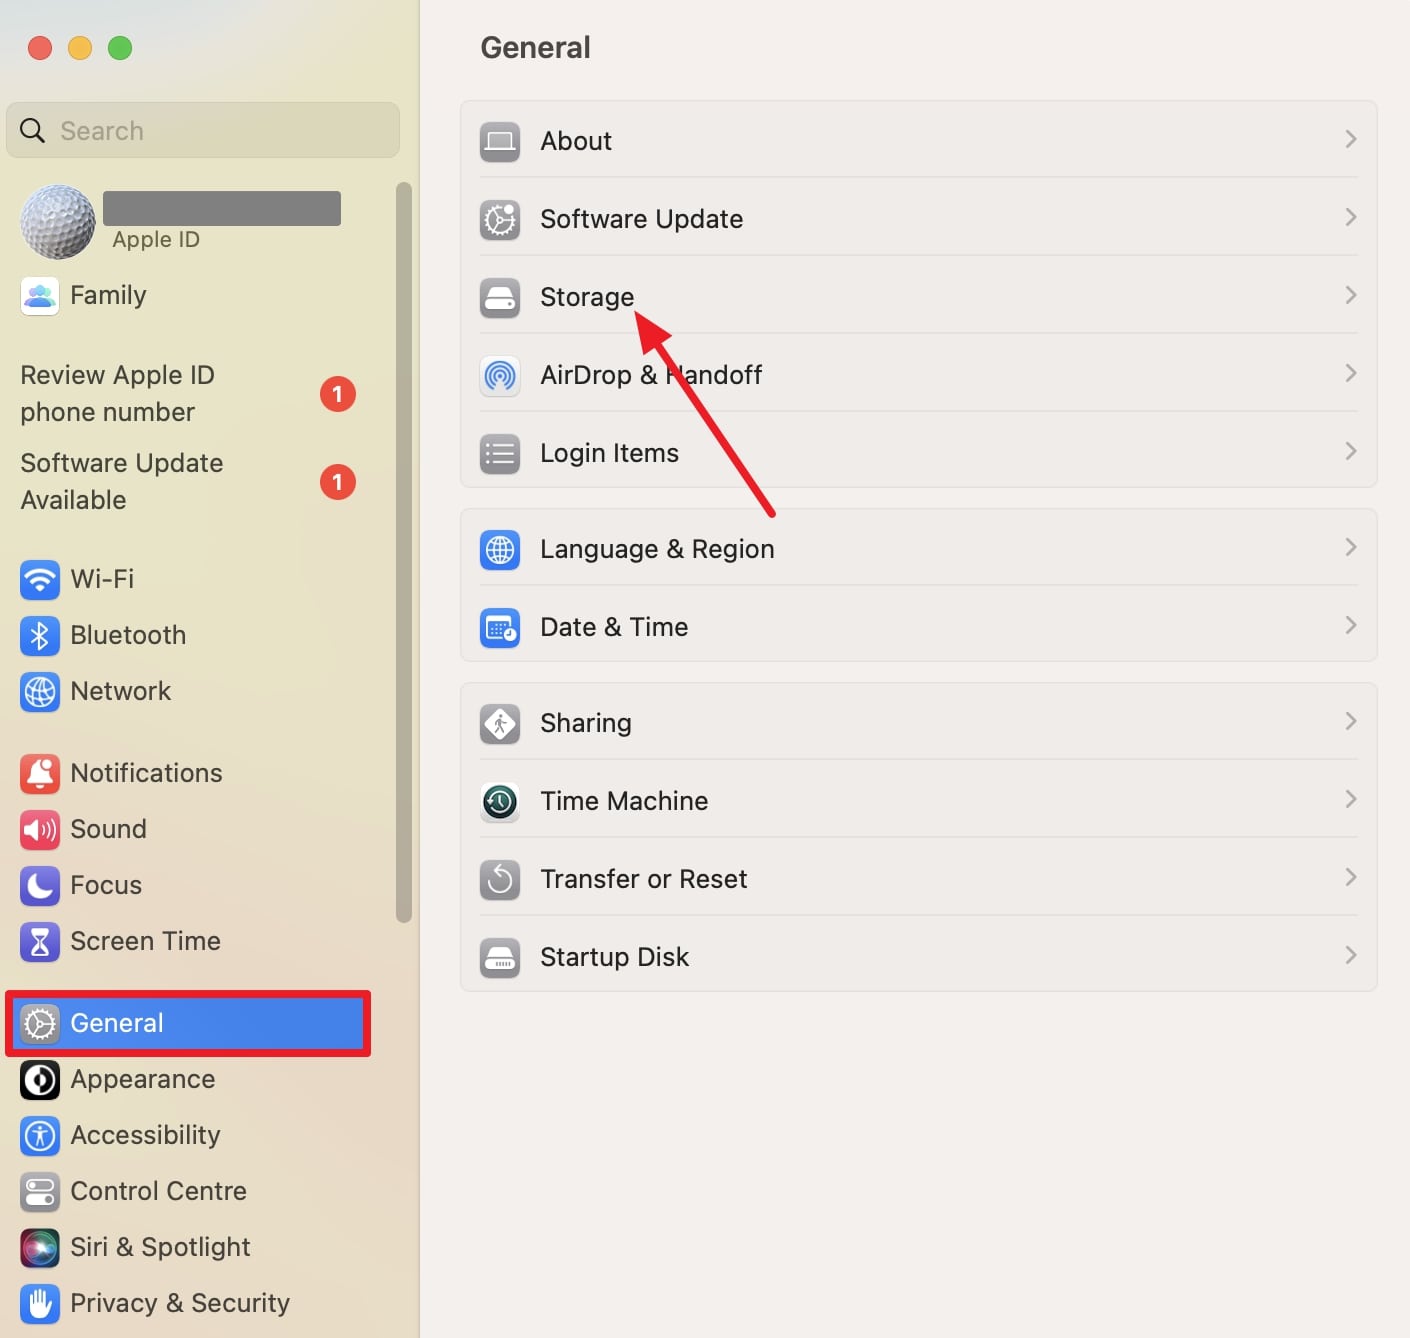
Task: Open the Storage settings label
Action: (x=587, y=297)
